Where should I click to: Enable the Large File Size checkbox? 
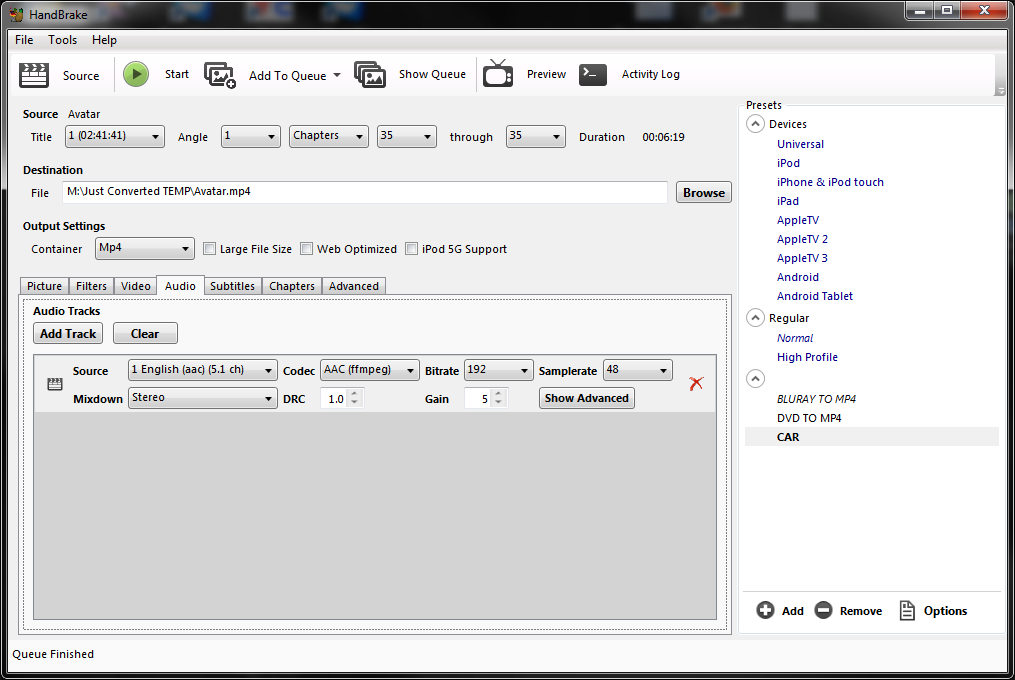pyautogui.click(x=209, y=249)
